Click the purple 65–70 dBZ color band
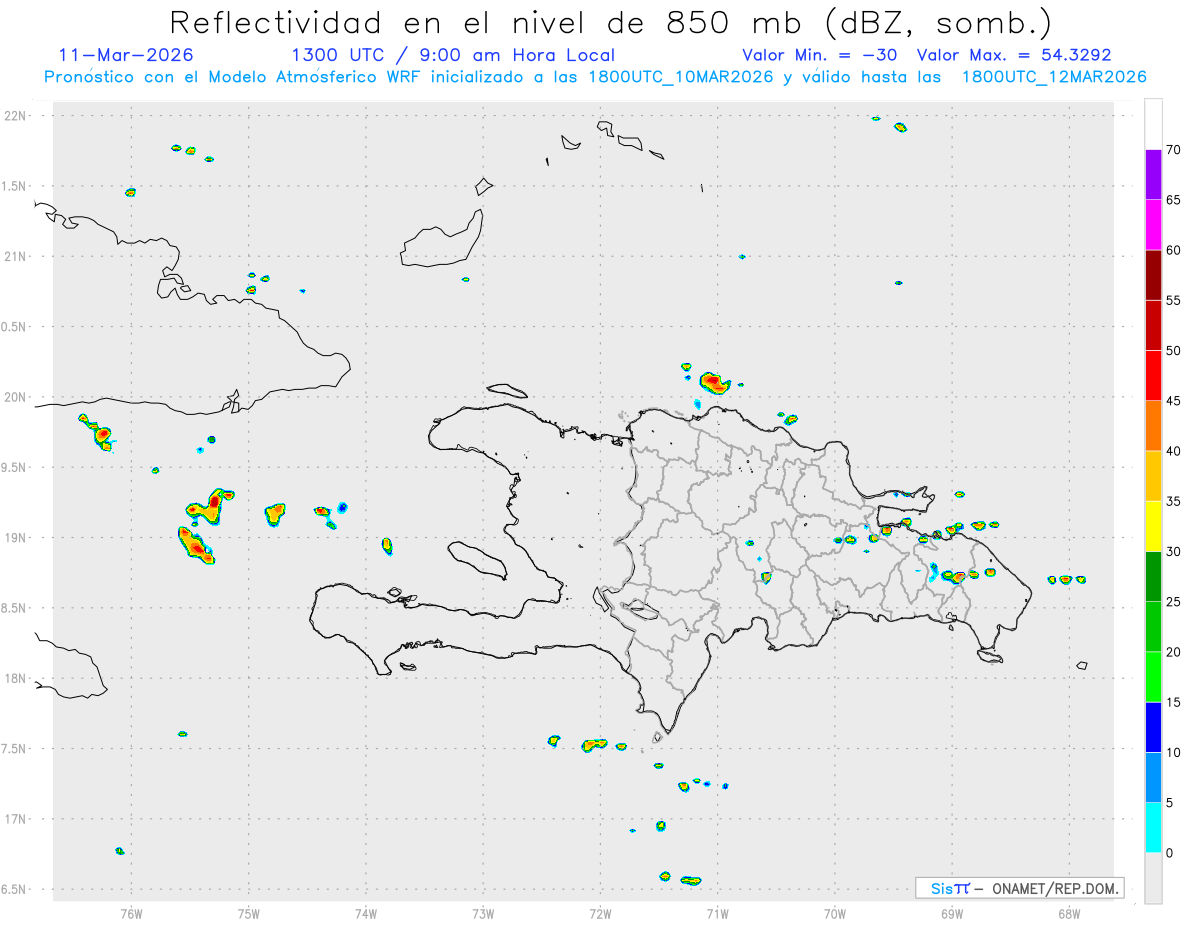 pos(1153,175)
